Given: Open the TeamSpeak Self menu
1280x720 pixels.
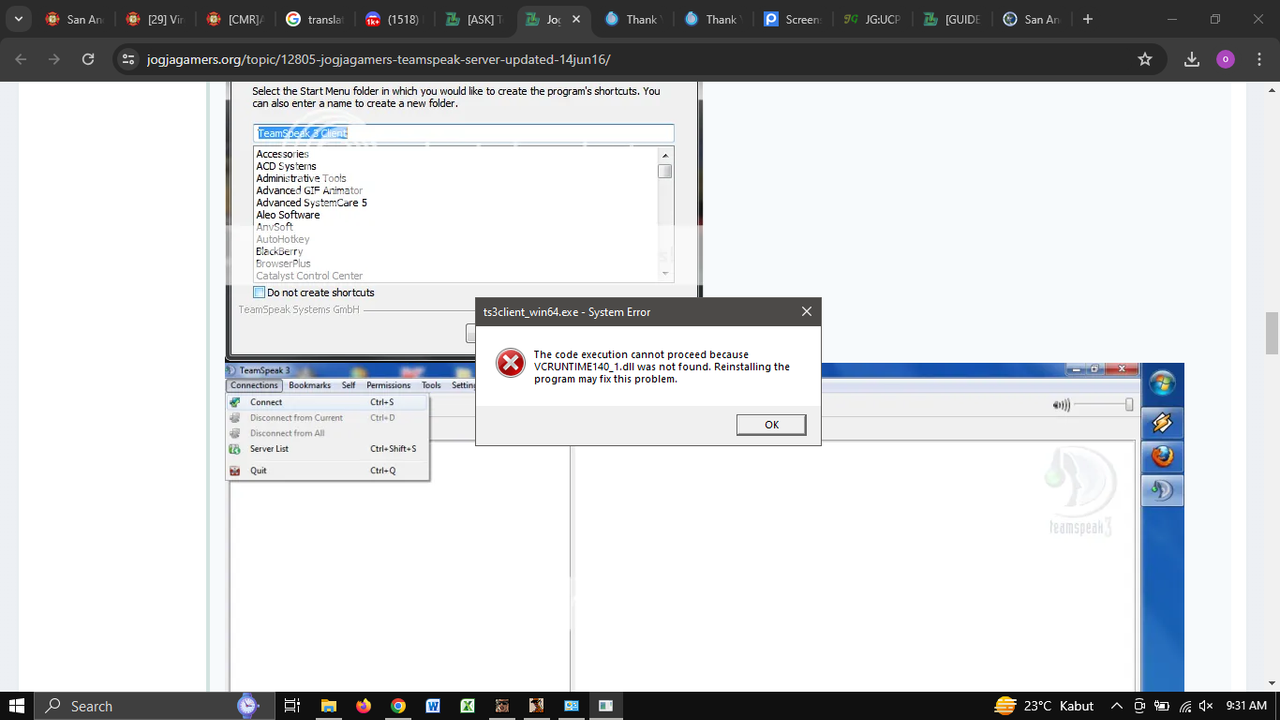Looking at the screenshot, I should (x=348, y=385).
